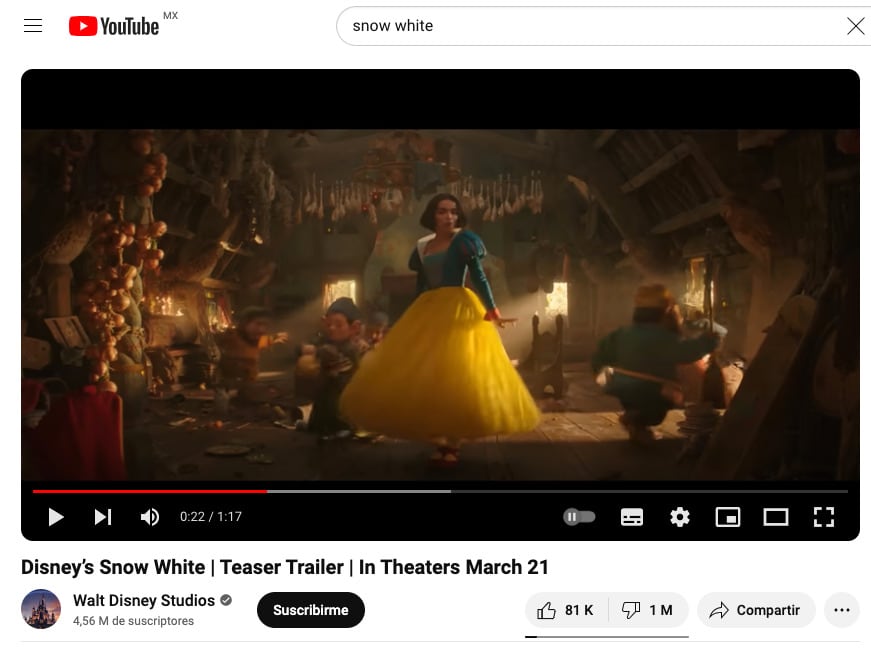Turn on subtitles/closed captions

tap(632, 517)
